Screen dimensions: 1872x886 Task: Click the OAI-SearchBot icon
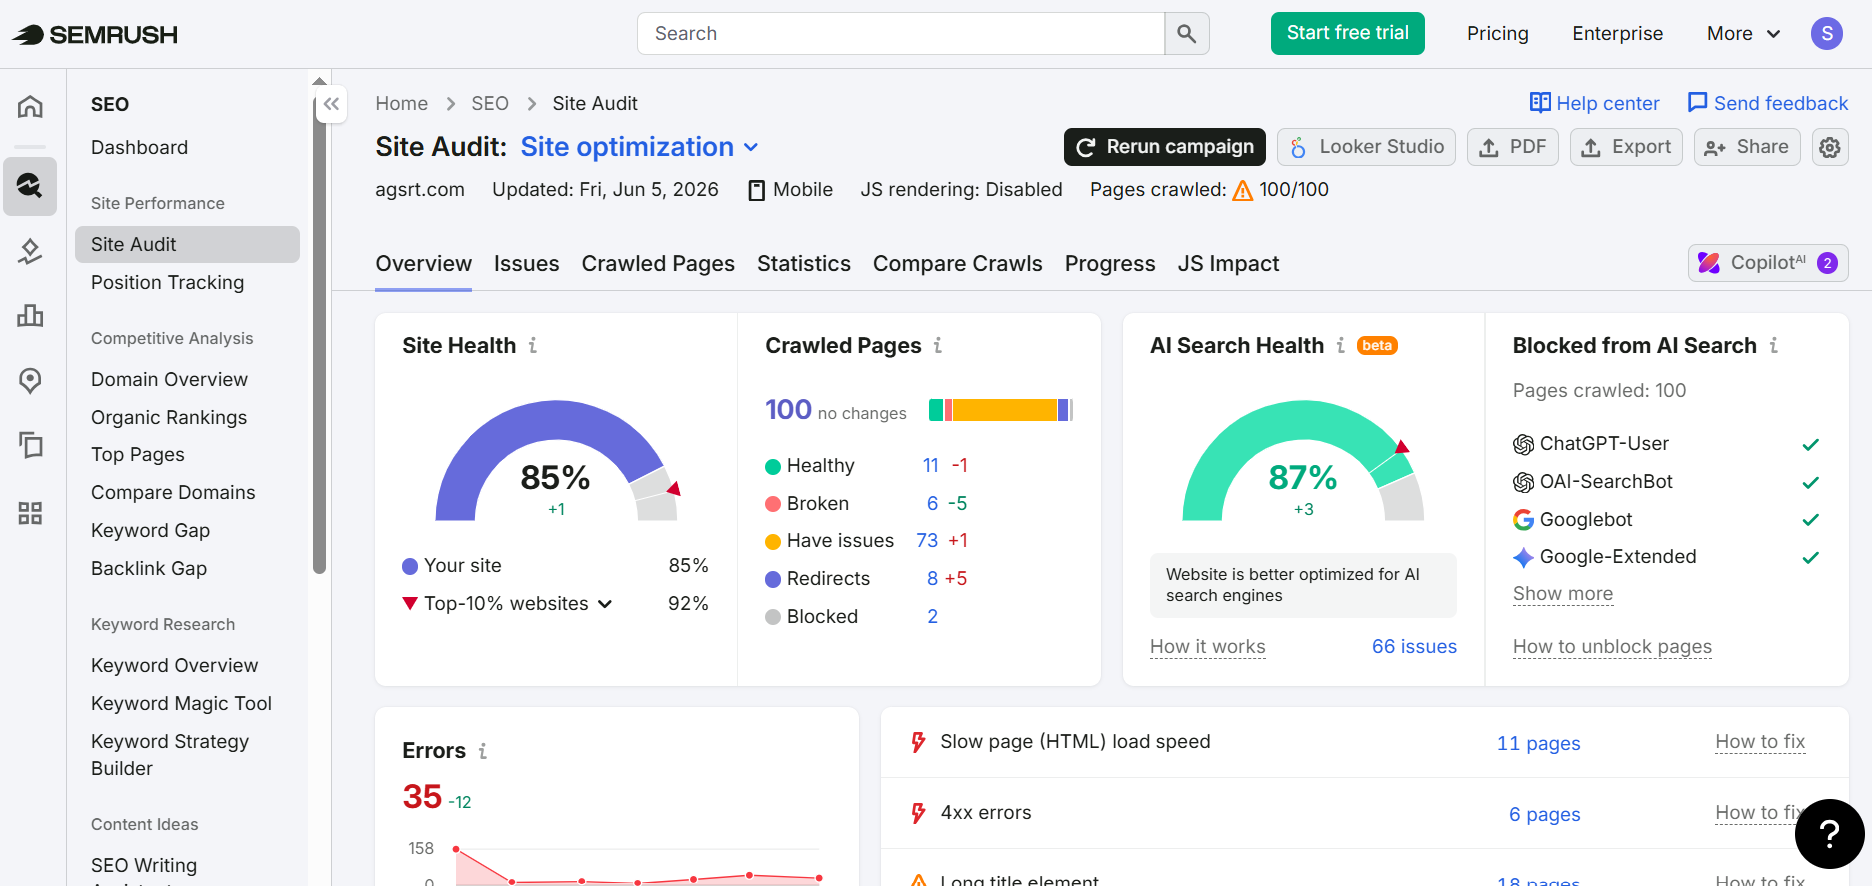click(x=1523, y=482)
